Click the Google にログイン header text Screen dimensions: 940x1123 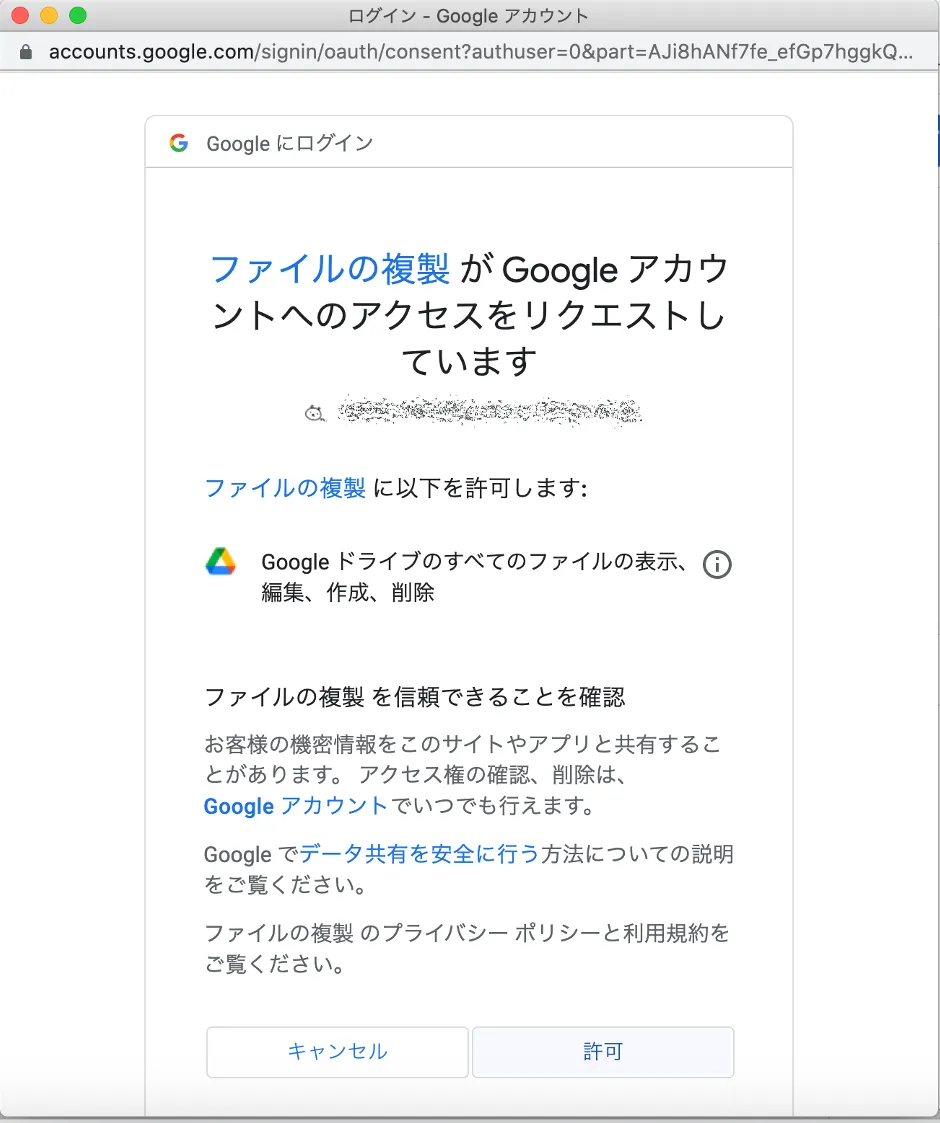pos(289,143)
